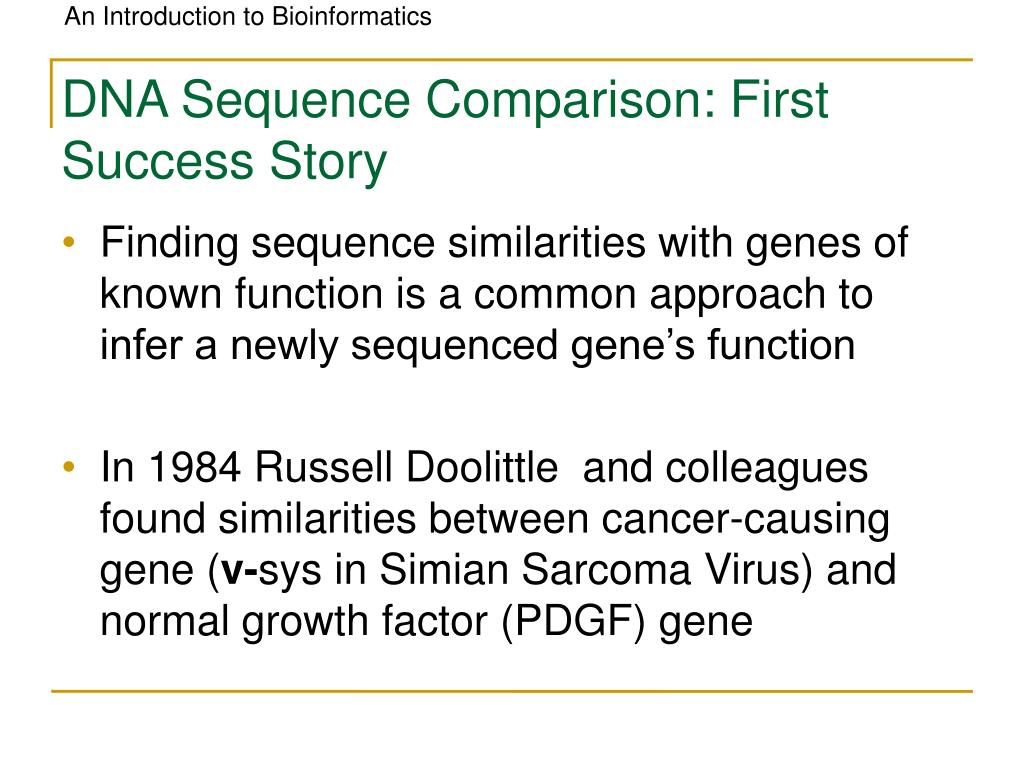Click the 'Success Story' title line
The width and height of the screenshot is (1024, 768).
225,161
